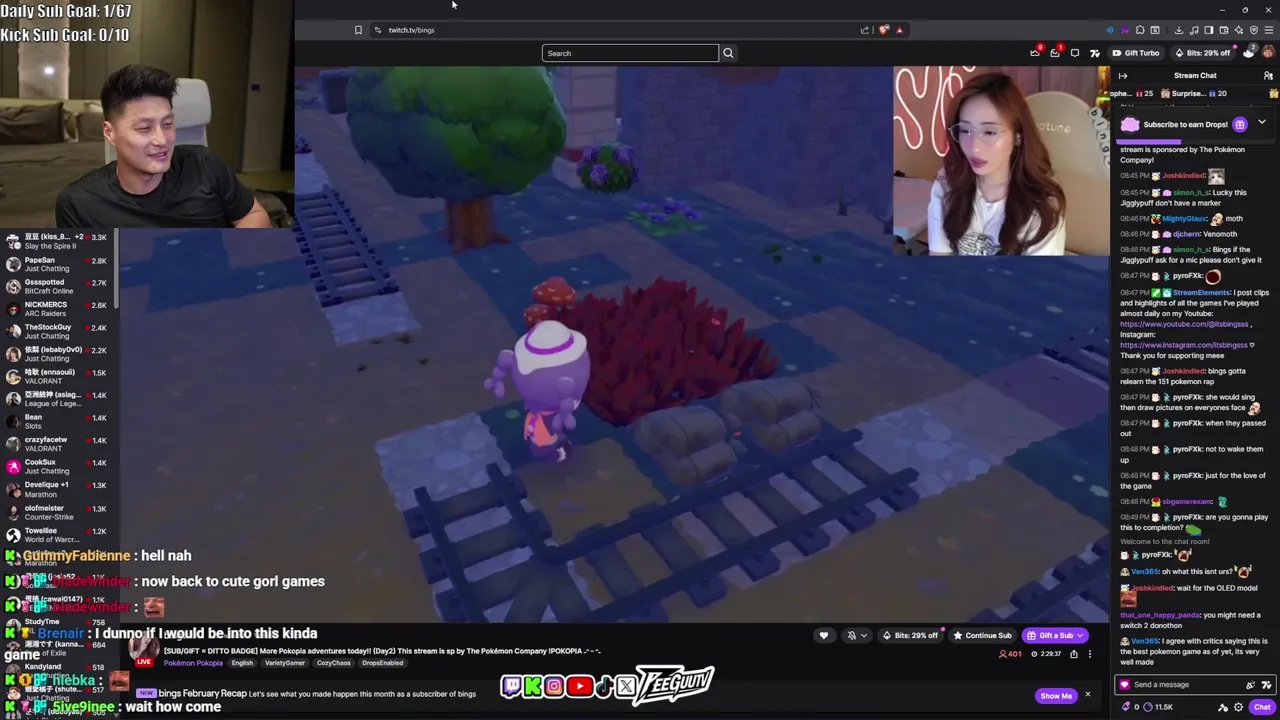Click the Continue Sub button

(x=983, y=636)
